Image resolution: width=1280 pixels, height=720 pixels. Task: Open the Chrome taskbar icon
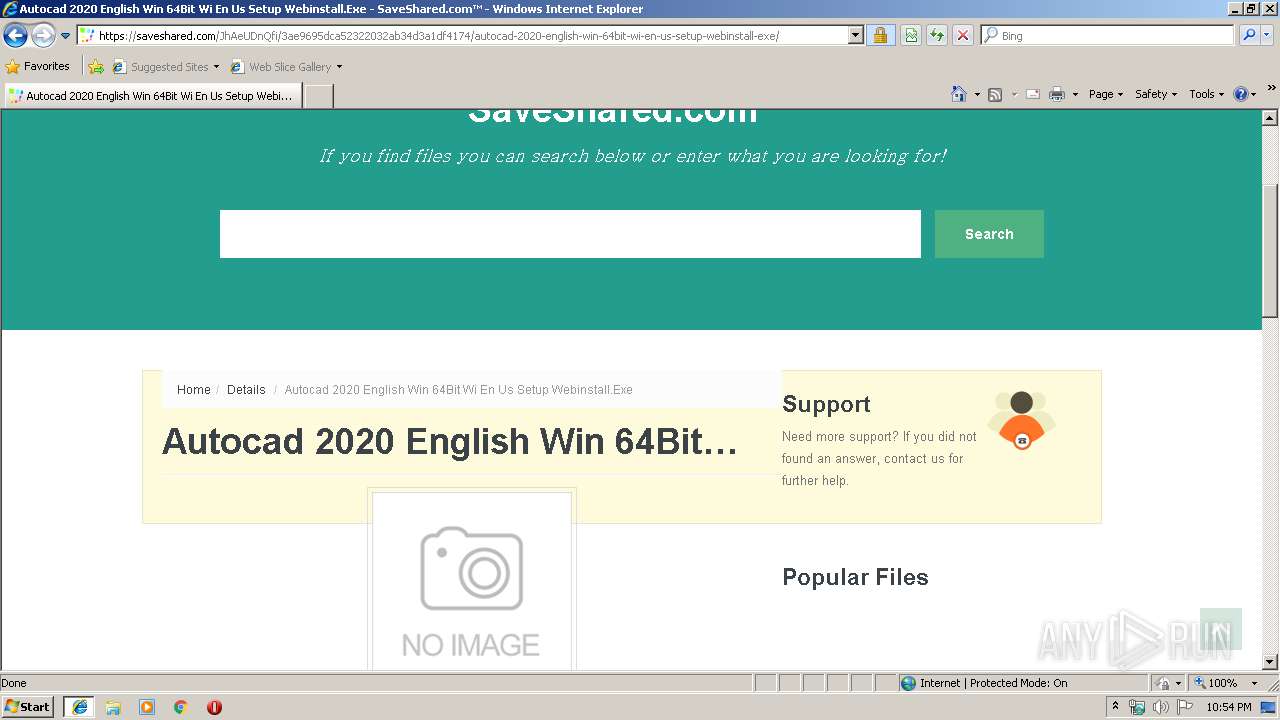click(x=181, y=707)
